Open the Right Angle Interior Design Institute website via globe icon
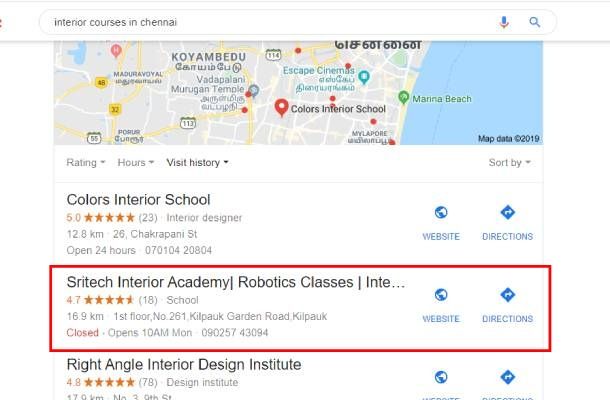Viewport: 610px width, 400px height. pos(441,377)
